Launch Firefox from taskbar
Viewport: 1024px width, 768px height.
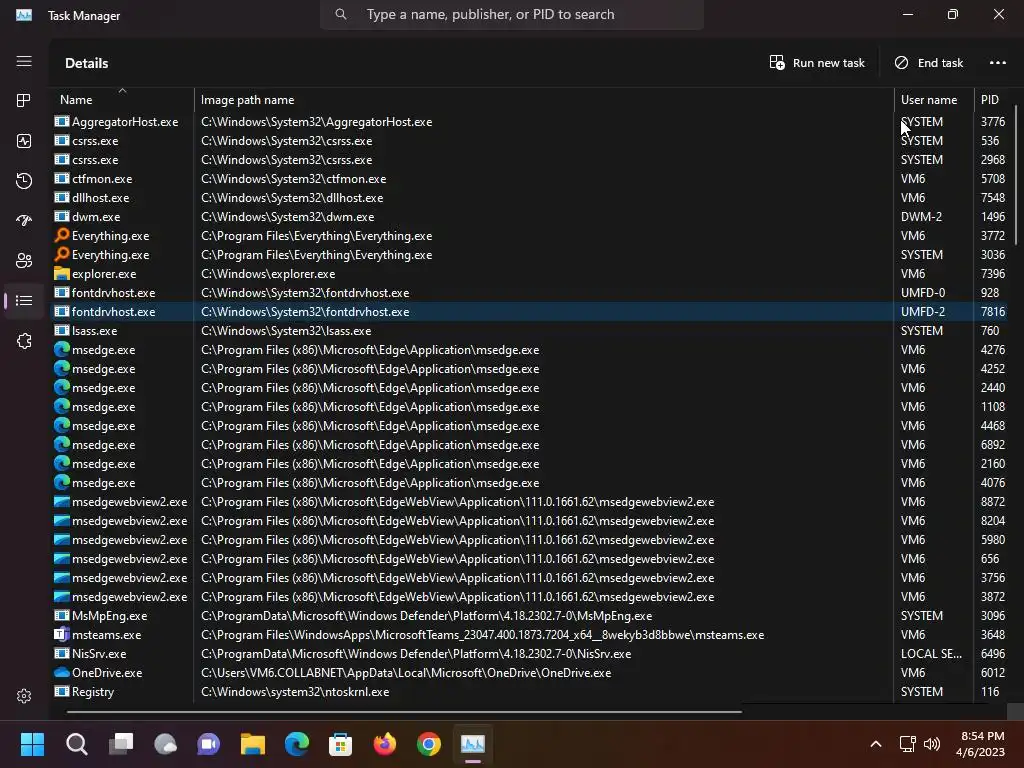click(385, 744)
